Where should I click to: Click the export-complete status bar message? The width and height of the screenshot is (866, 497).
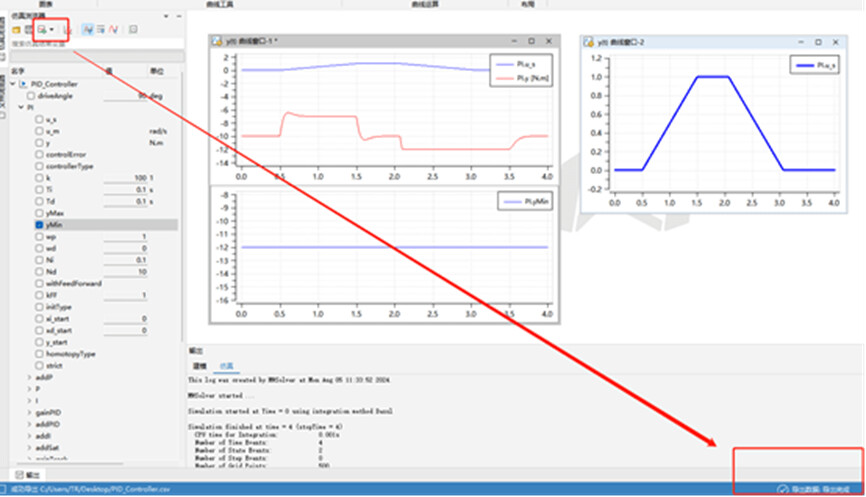(x=820, y=489)
